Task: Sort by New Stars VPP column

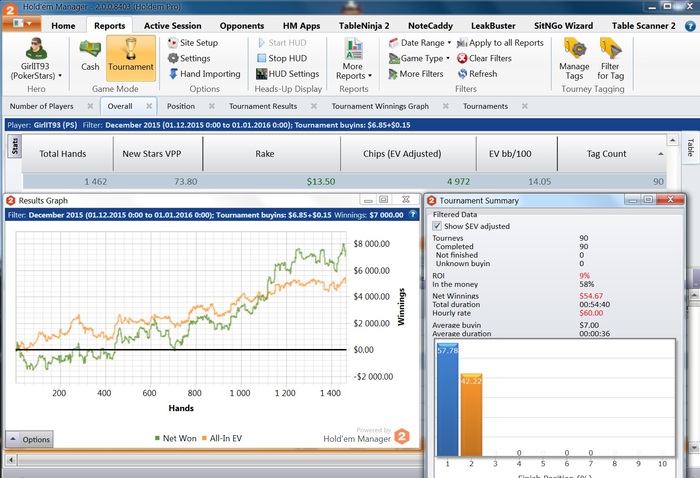Action: (x=158, y=154)
